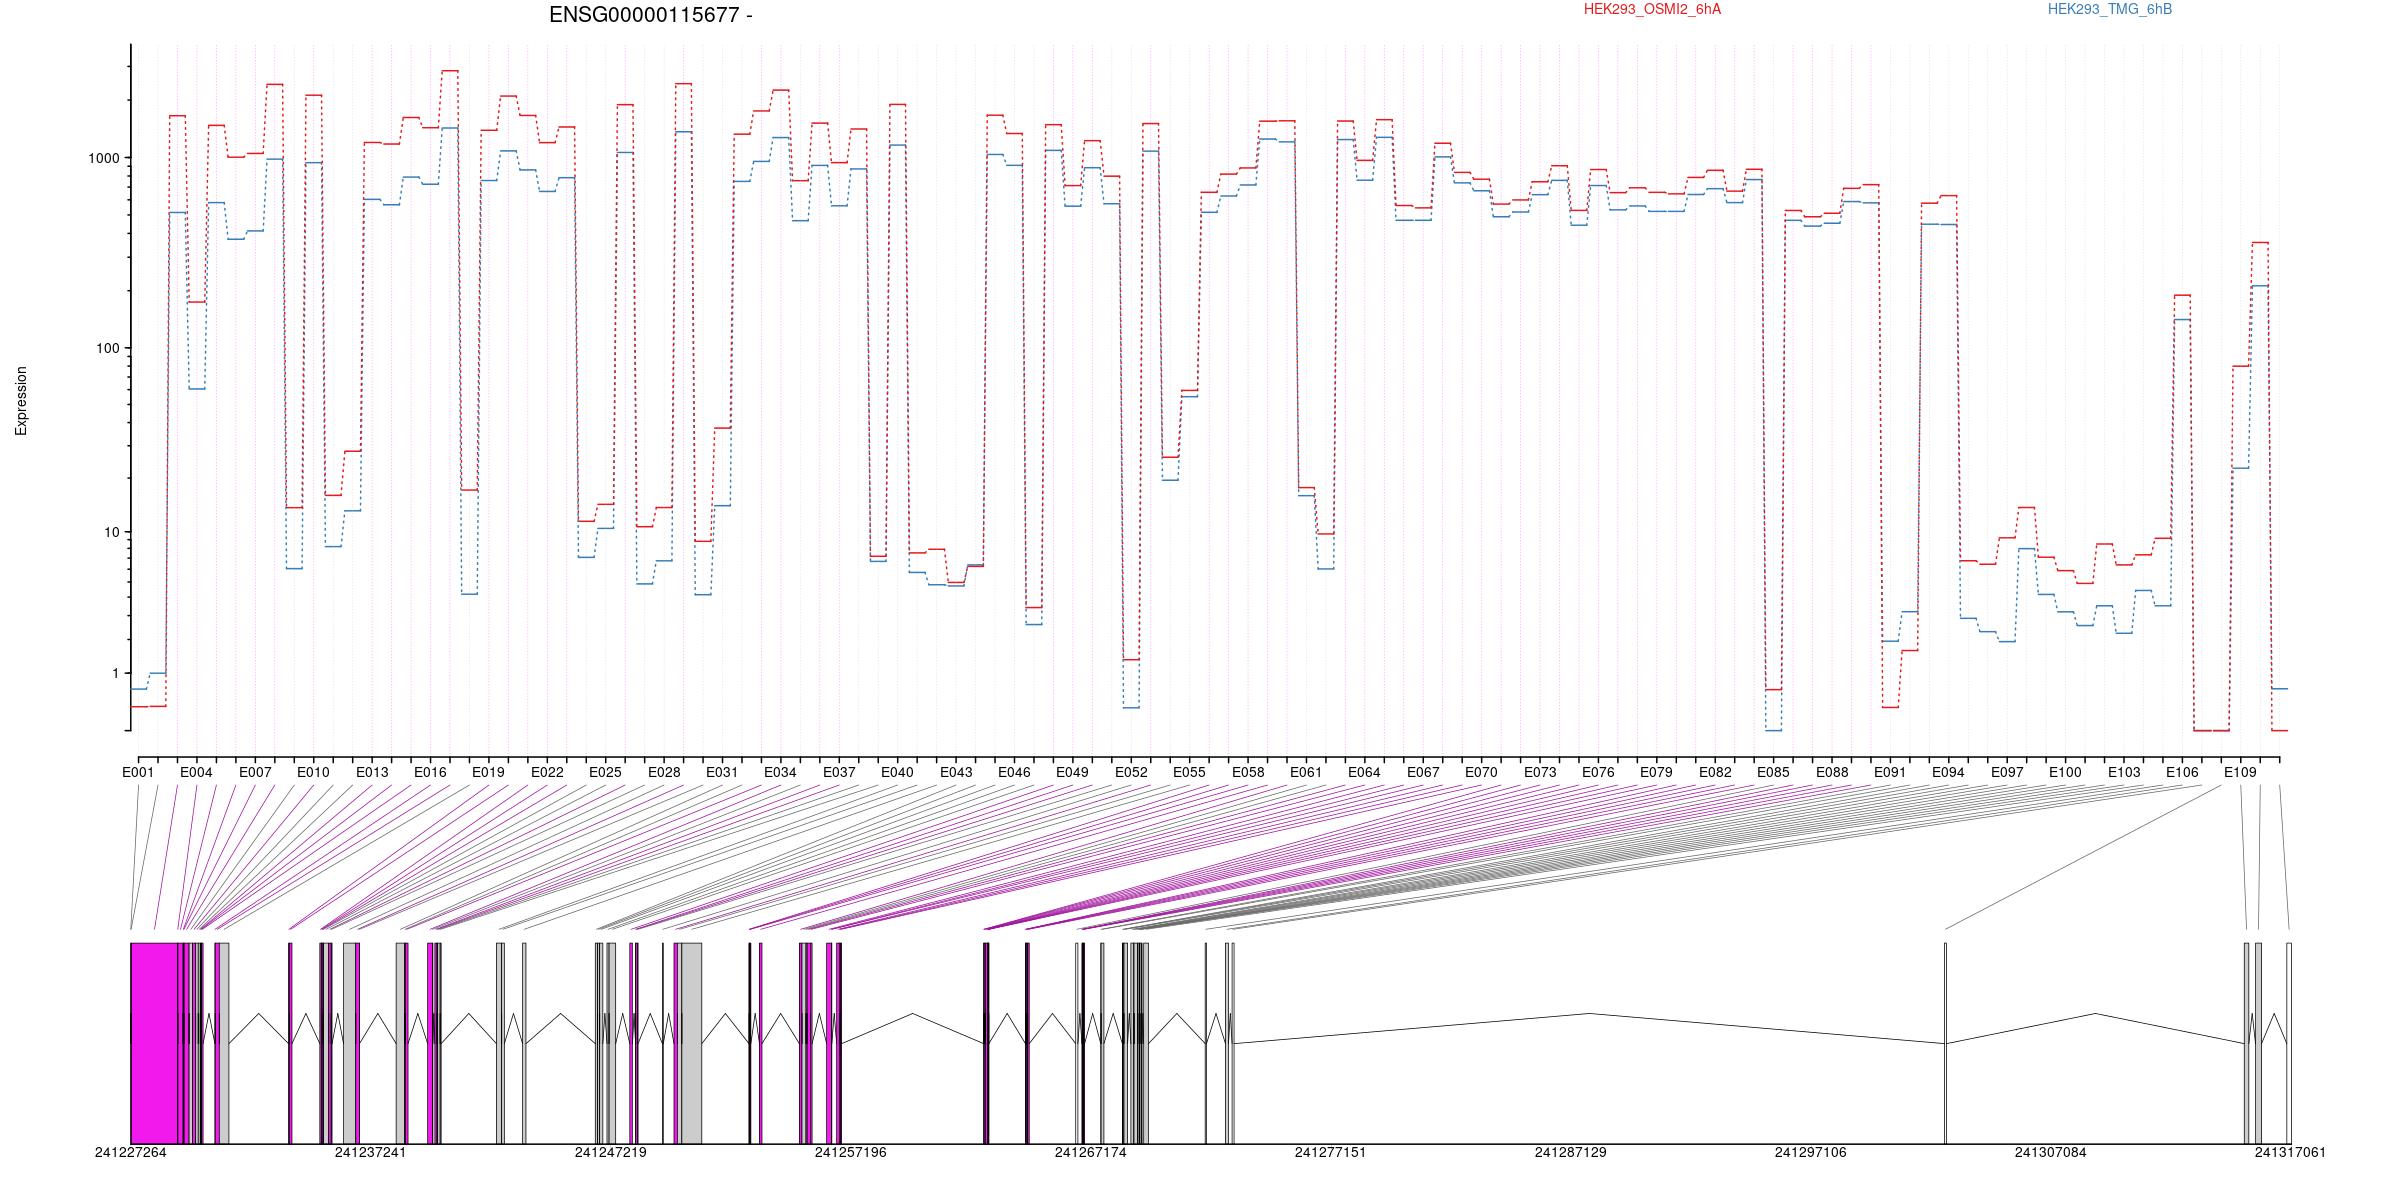Click exon label E031
The height and width of the screenshot is (1200, 2400).
pos(722,773)
